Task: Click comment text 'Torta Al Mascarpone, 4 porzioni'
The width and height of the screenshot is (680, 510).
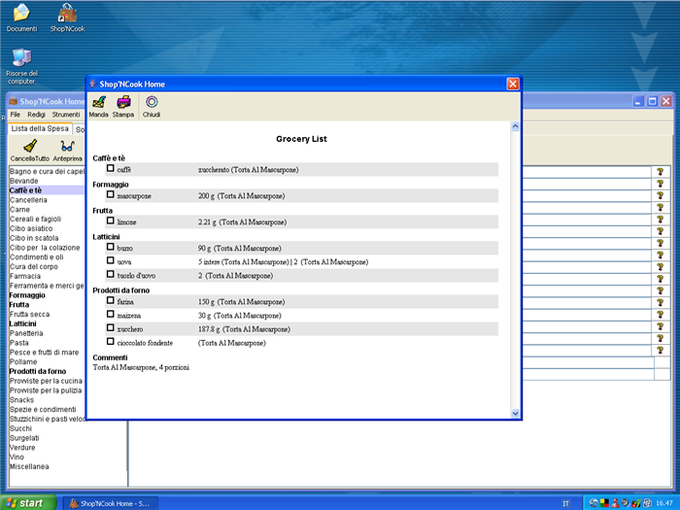Action: (141, 367)
